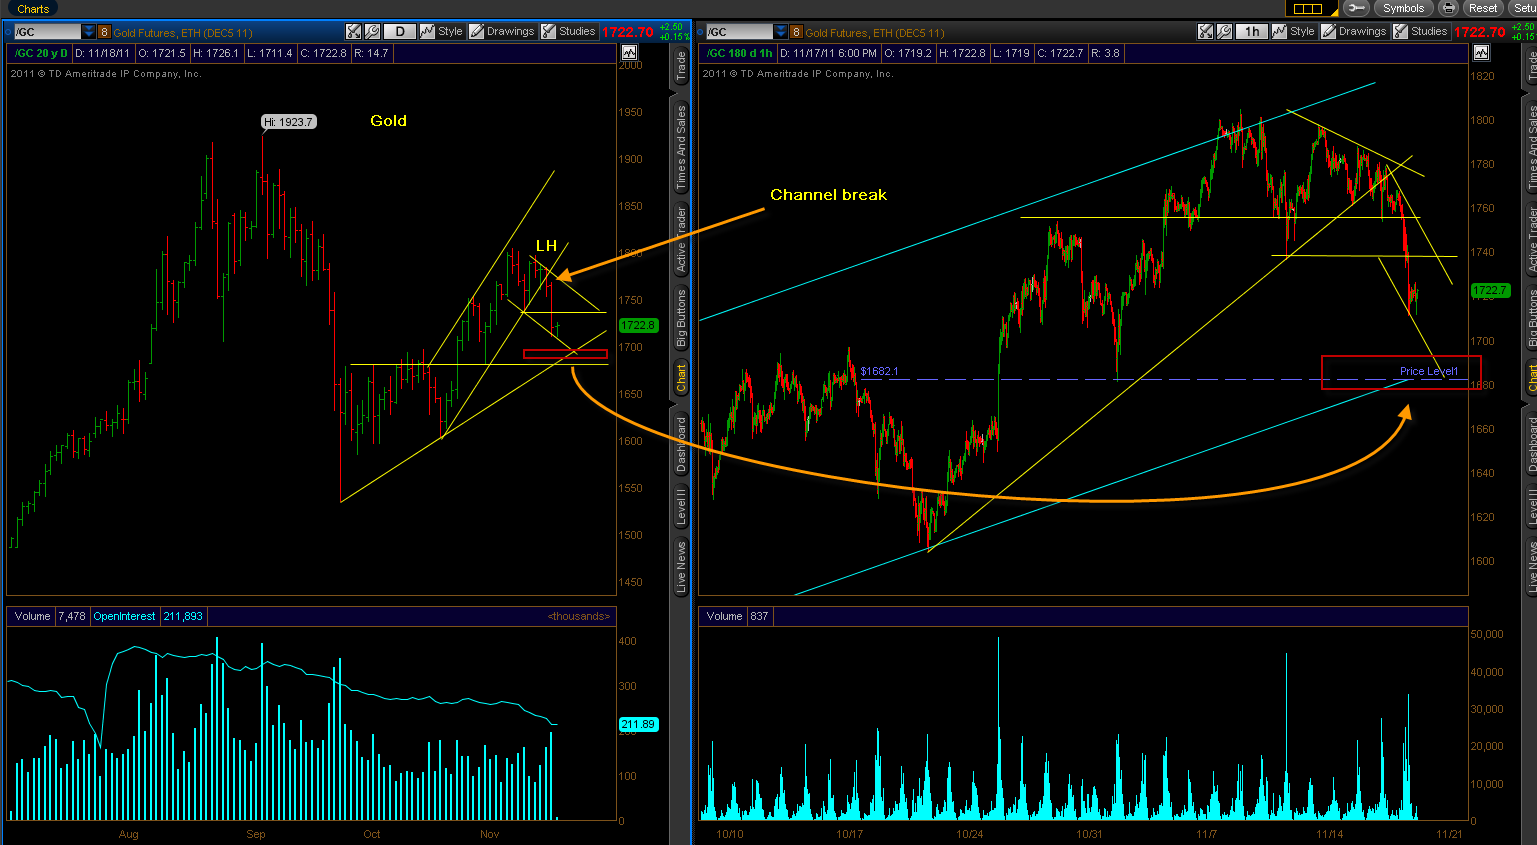Click the left chart /GC symbol input field
Image resolution: width=1537 pixels, height=845 pixels.
pyautogui.click(x=47, y=32)
